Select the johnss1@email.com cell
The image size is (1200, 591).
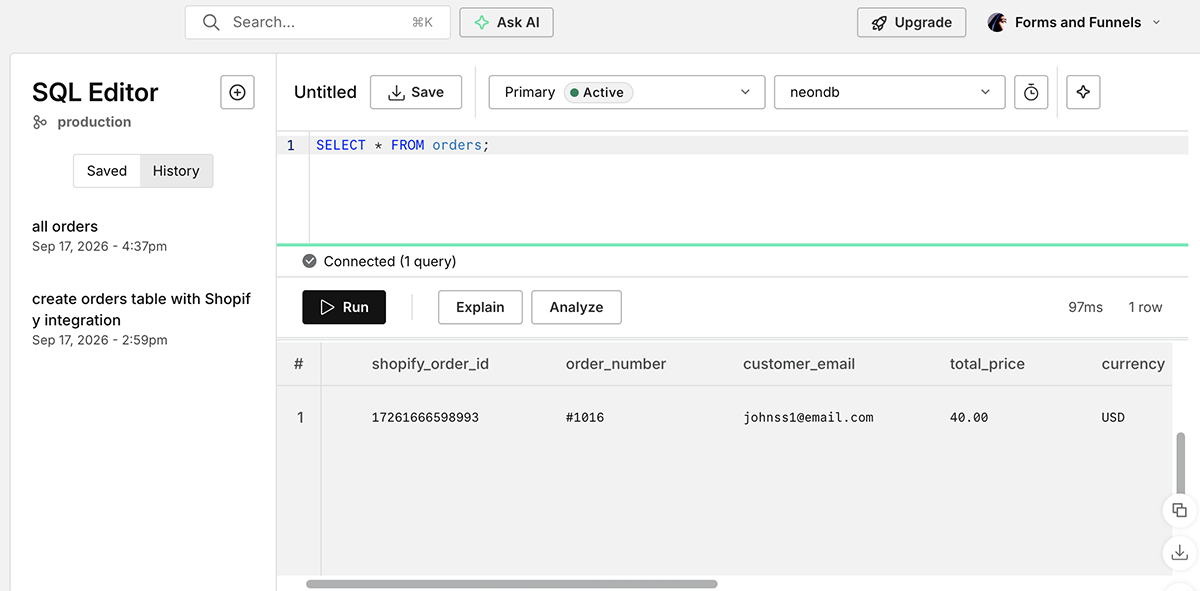808,417
